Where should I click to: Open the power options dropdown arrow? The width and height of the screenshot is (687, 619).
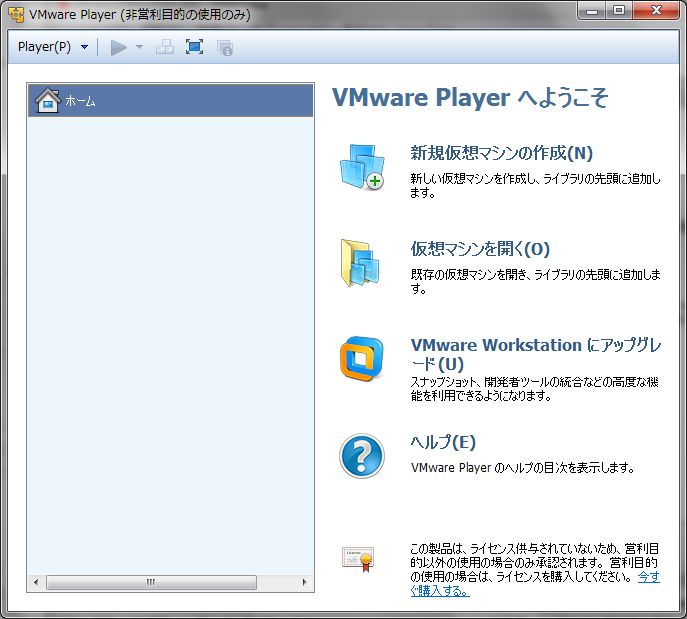pos(139,47)
